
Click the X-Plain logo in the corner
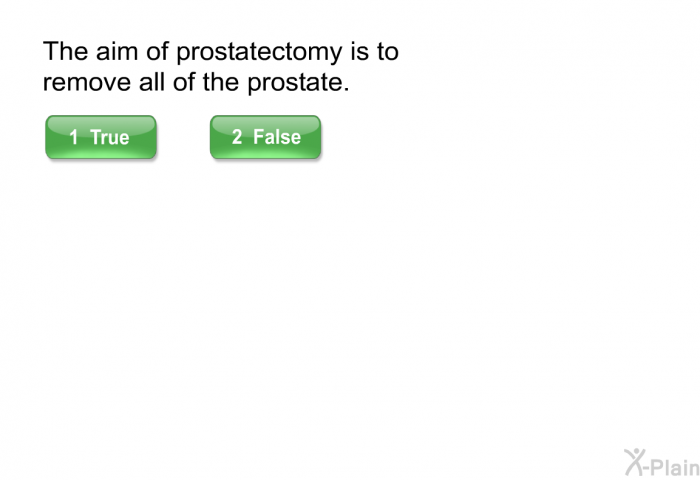click(x=660, y=462)
